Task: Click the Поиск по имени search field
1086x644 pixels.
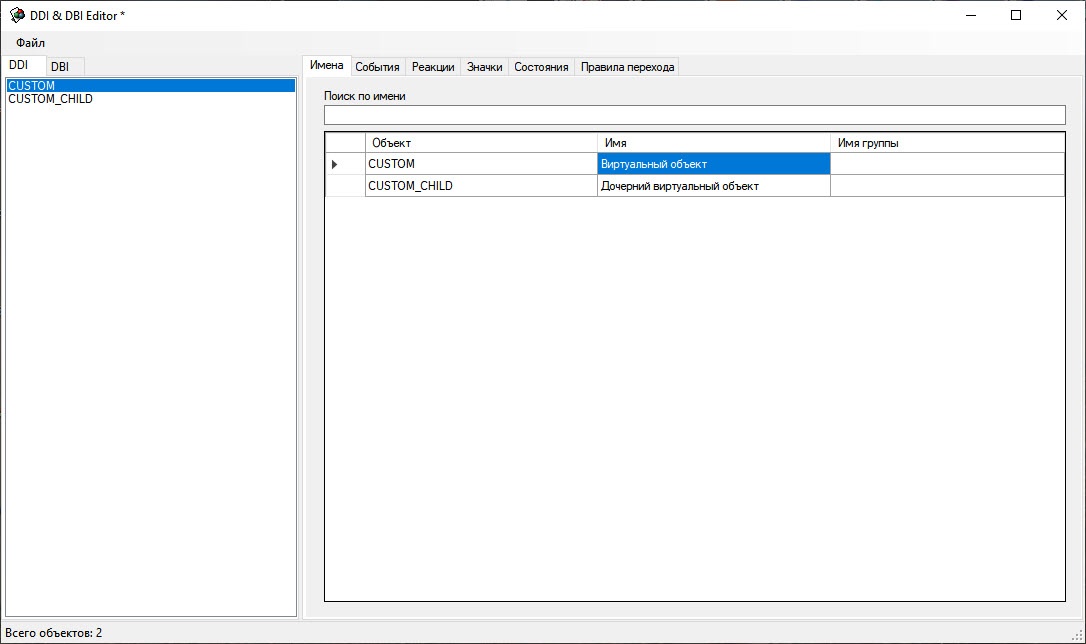Action: 694,115
